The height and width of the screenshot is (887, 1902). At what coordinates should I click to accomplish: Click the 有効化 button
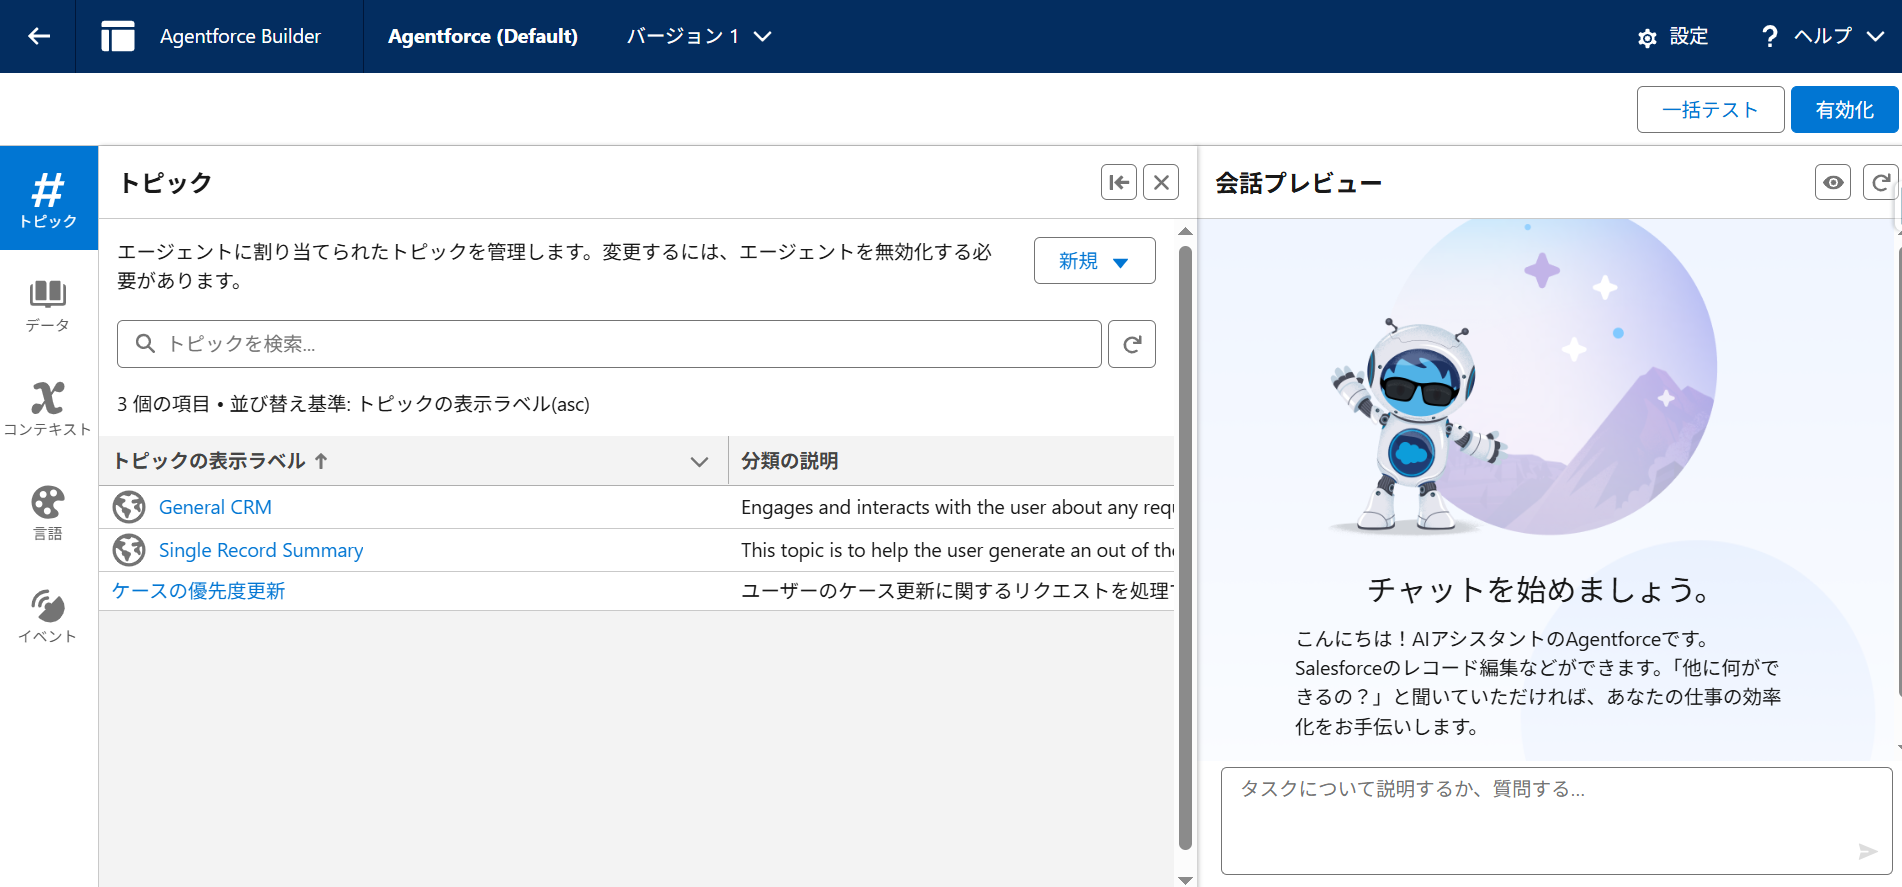(x=1845, y=109)
